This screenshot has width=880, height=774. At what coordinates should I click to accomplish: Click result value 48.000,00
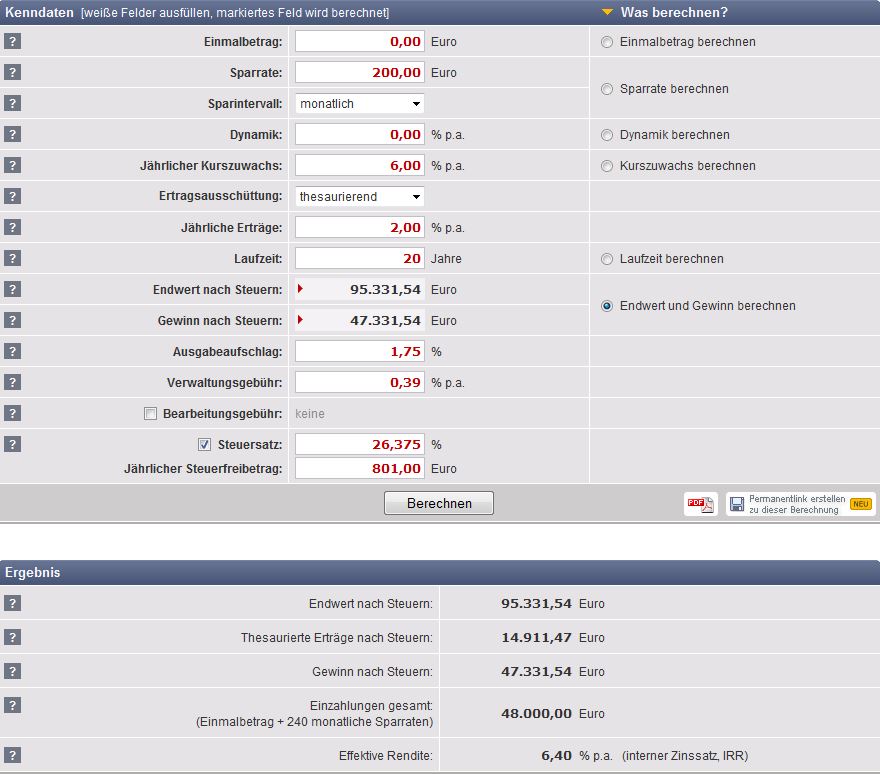click(x=536, y=713)
